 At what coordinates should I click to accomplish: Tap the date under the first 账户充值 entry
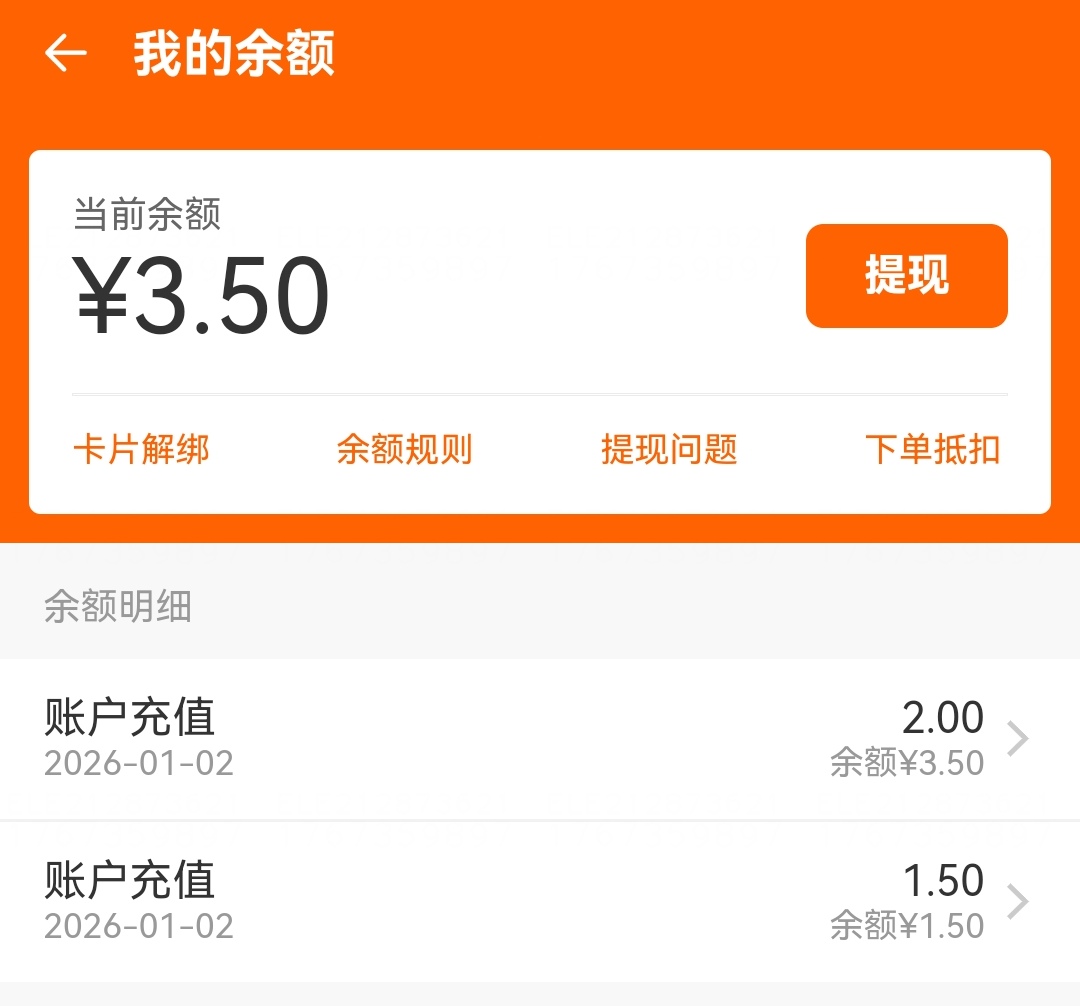click(x=139, y=764)
